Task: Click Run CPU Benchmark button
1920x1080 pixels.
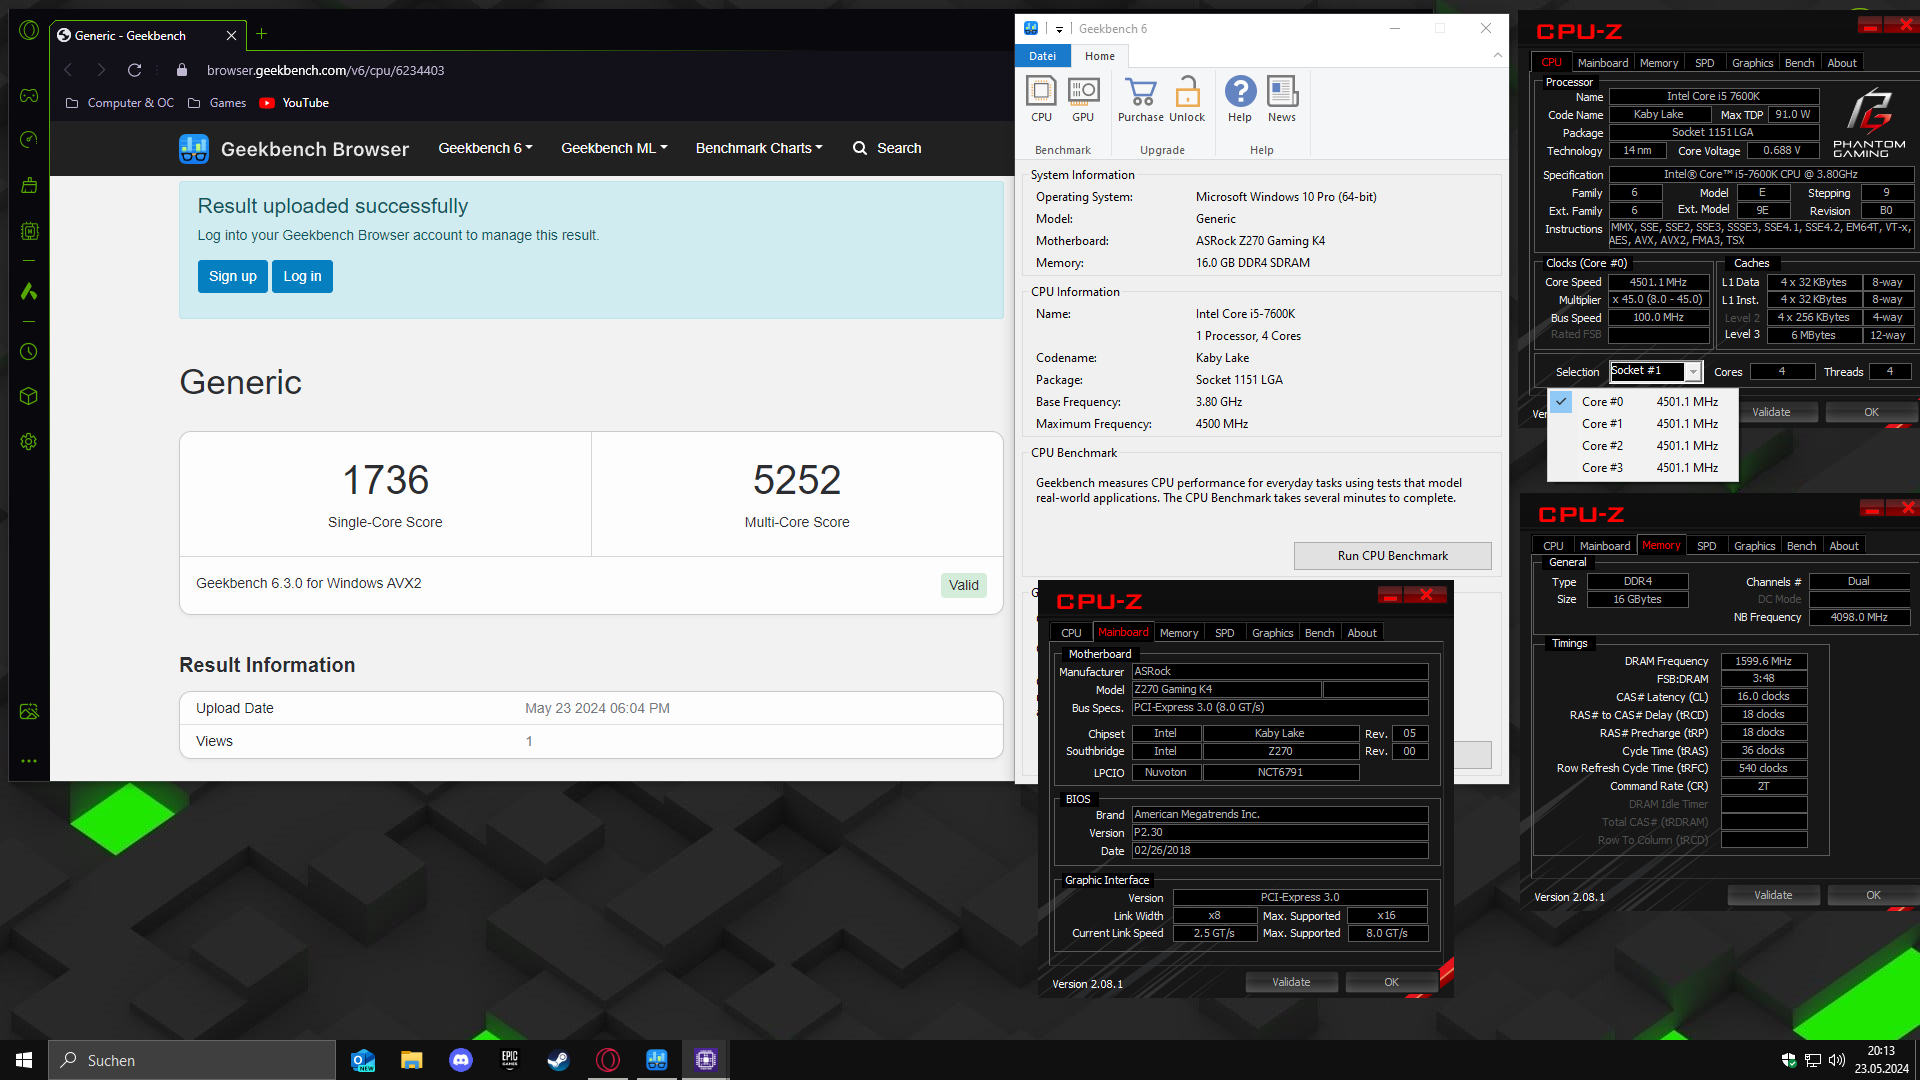Action: 1392,556
